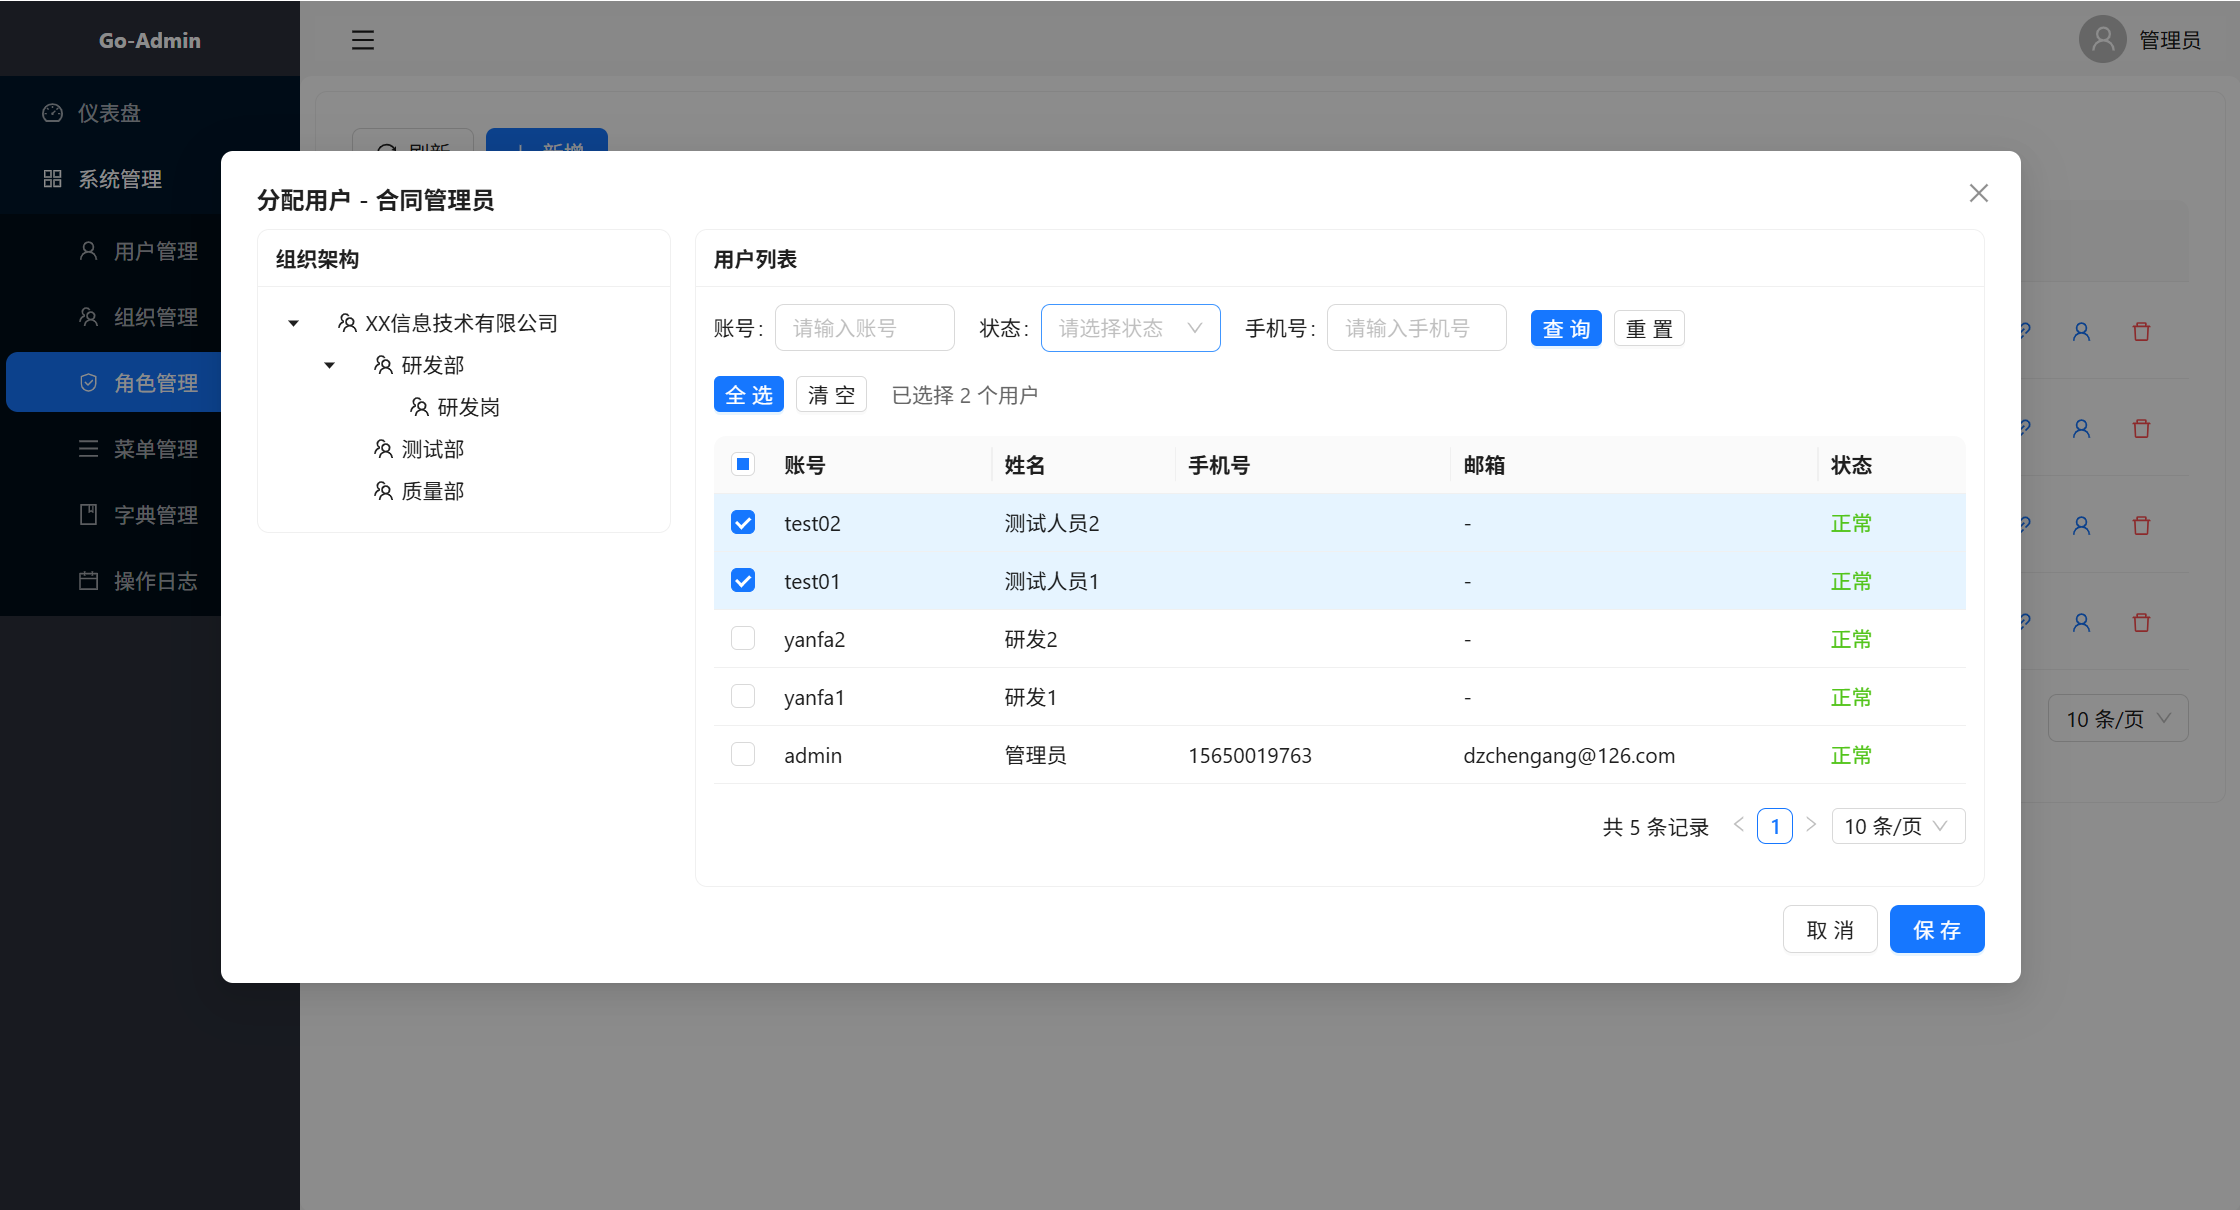
Task: Open 菜单管理 in the sidebar menu
Action: (155, 449)
